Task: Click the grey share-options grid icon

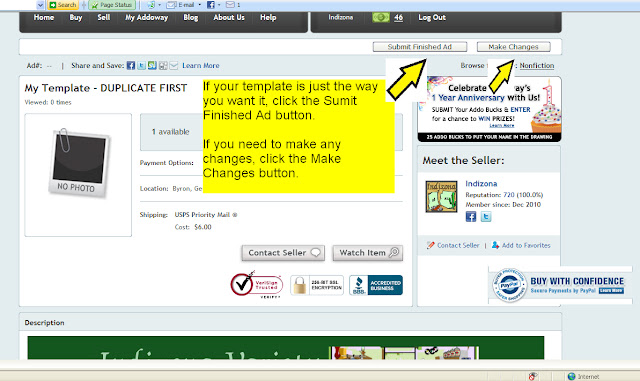Action: click(163, 66)
